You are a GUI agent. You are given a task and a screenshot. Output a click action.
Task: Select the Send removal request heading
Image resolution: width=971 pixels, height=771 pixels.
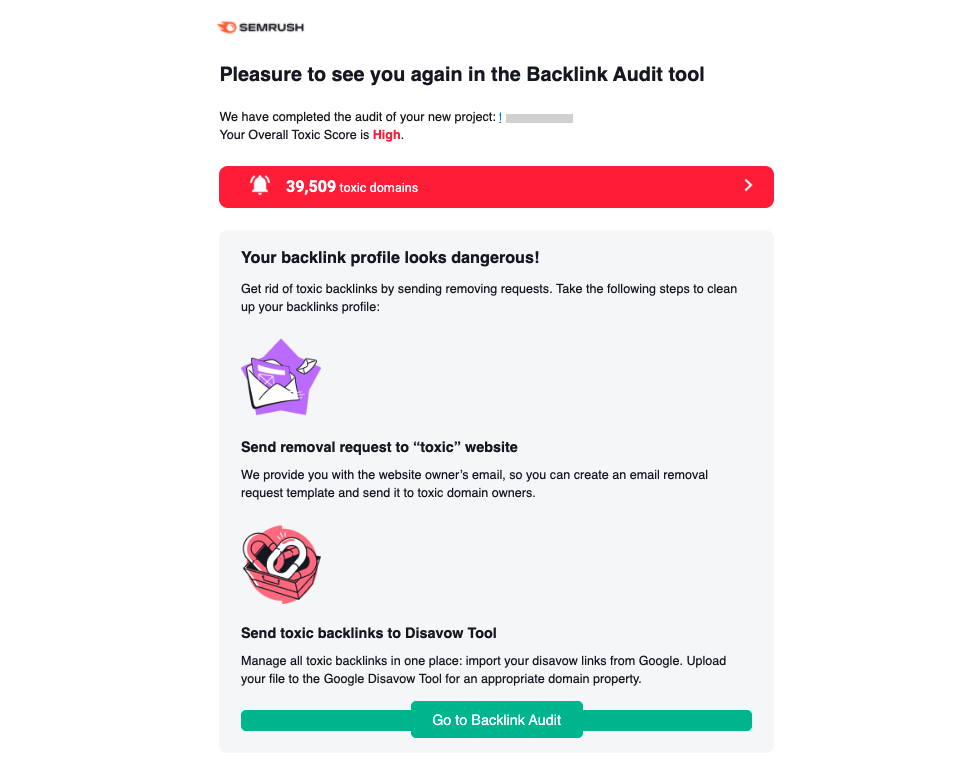click(379, 447)
